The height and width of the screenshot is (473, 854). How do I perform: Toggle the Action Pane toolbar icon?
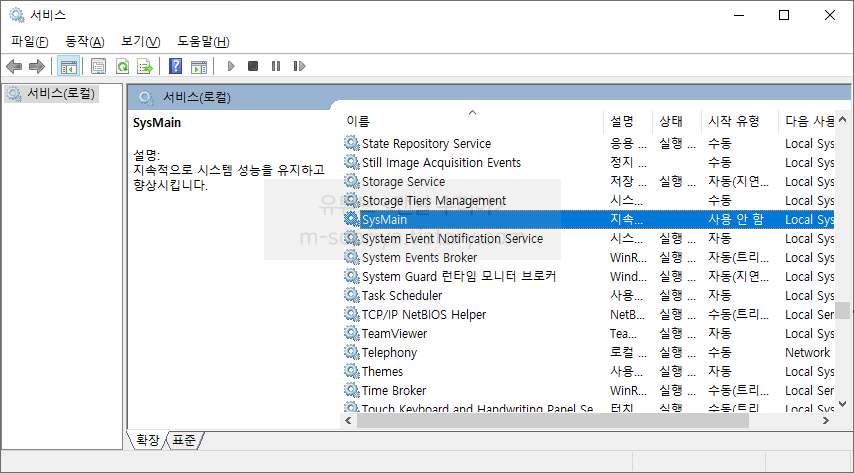[199, 66]
